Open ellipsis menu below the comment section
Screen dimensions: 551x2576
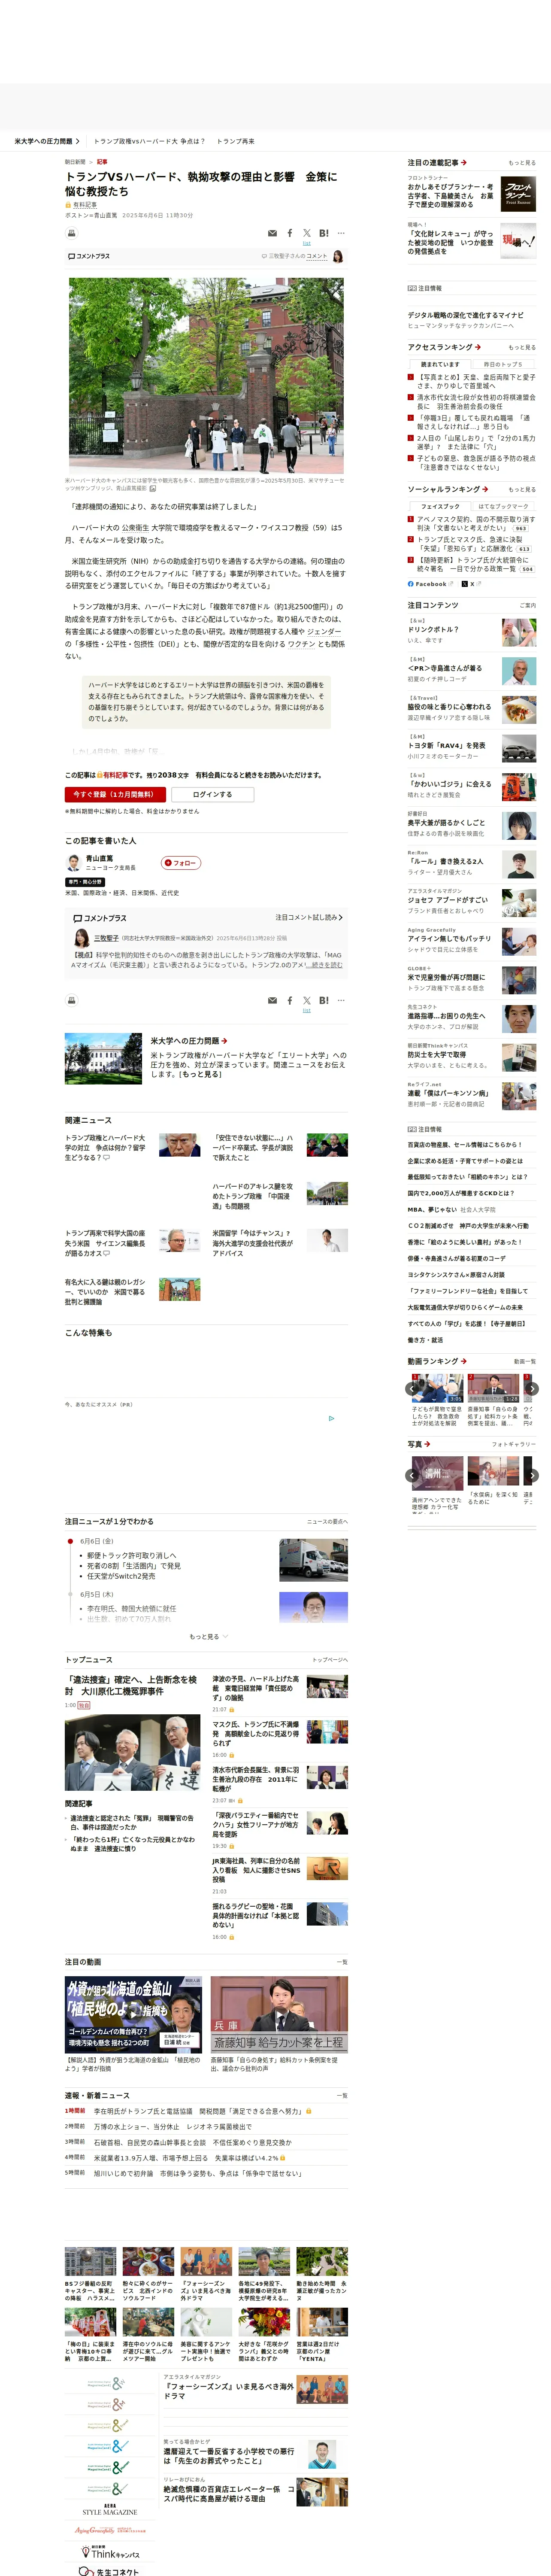pyautogui.click(x=341, y=1000)
